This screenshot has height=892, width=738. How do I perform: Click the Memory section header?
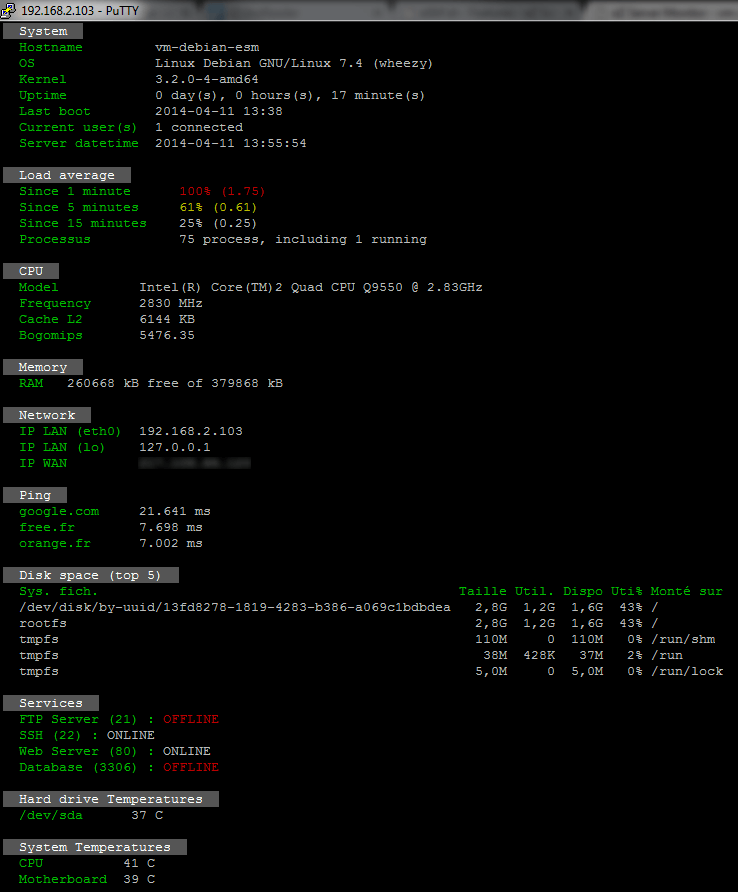point(43,367)
